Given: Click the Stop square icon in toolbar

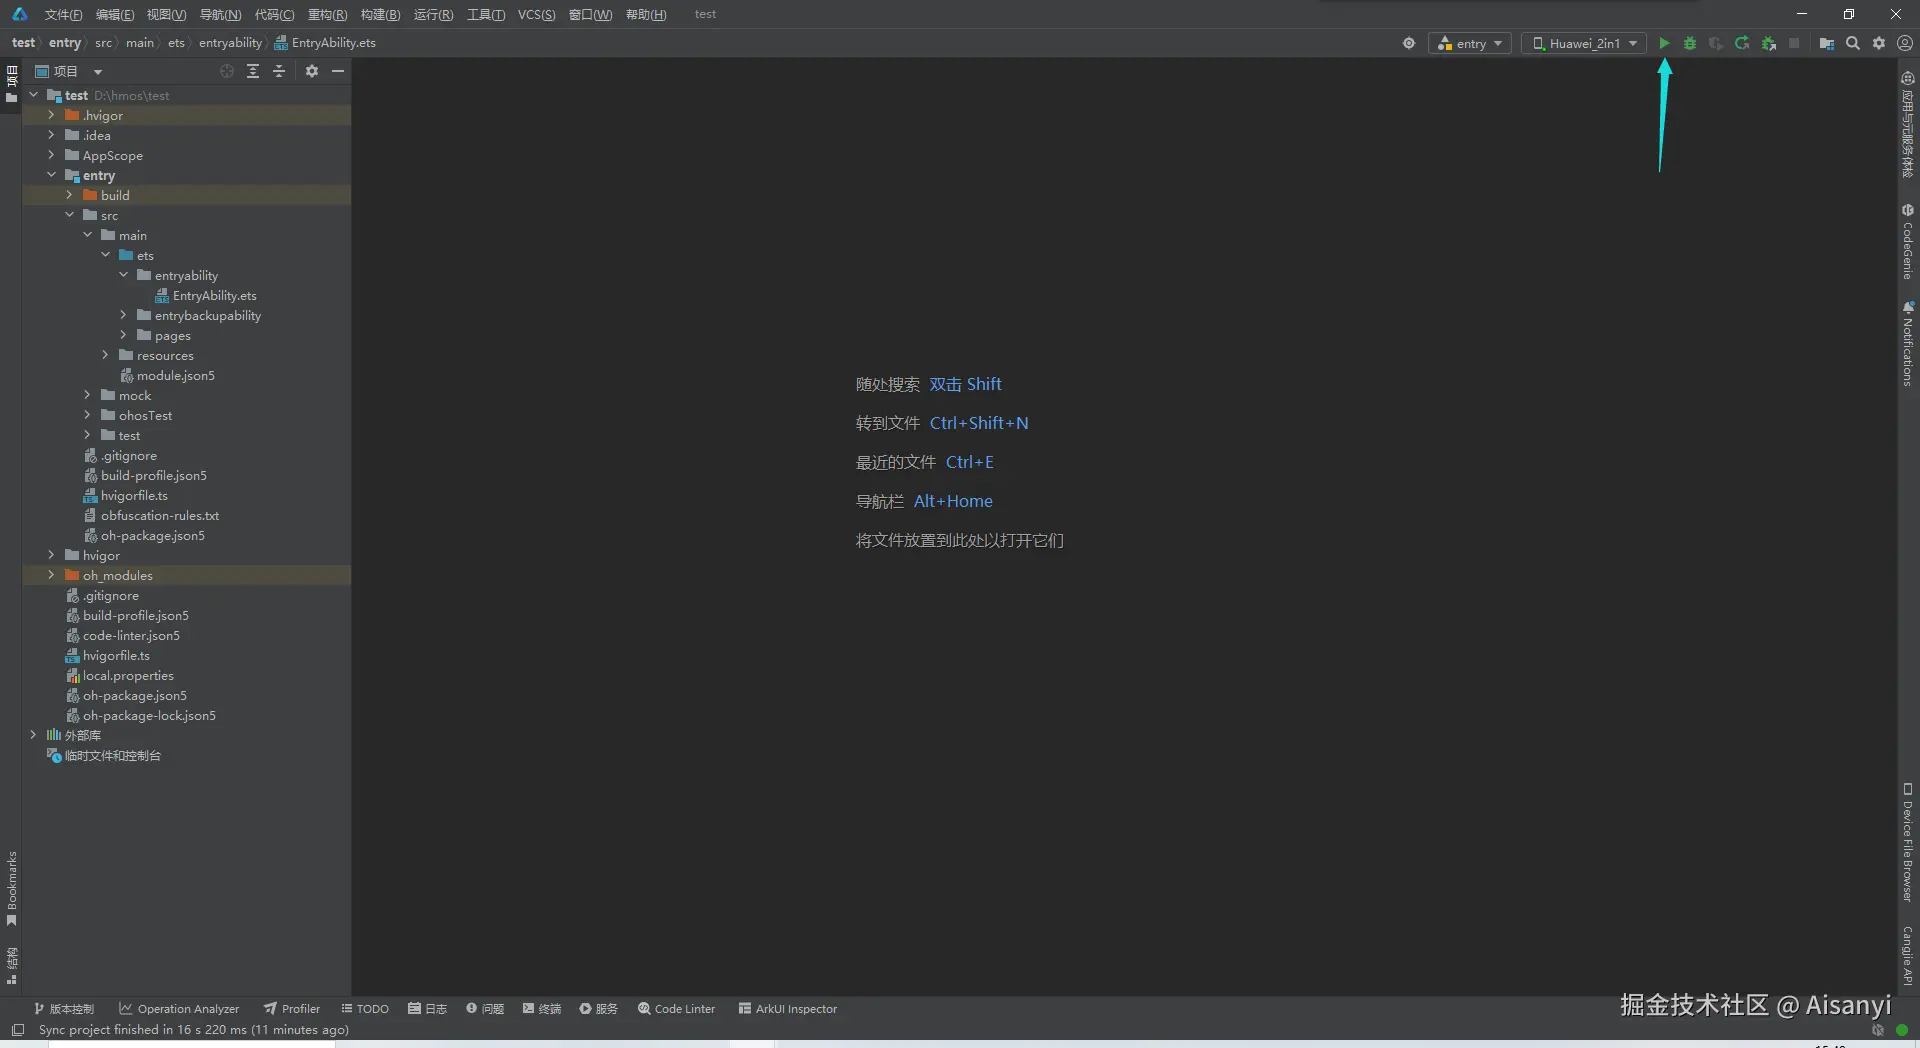Looking at the screenshot, I should pyautogui.click(x=1794, y=43).
